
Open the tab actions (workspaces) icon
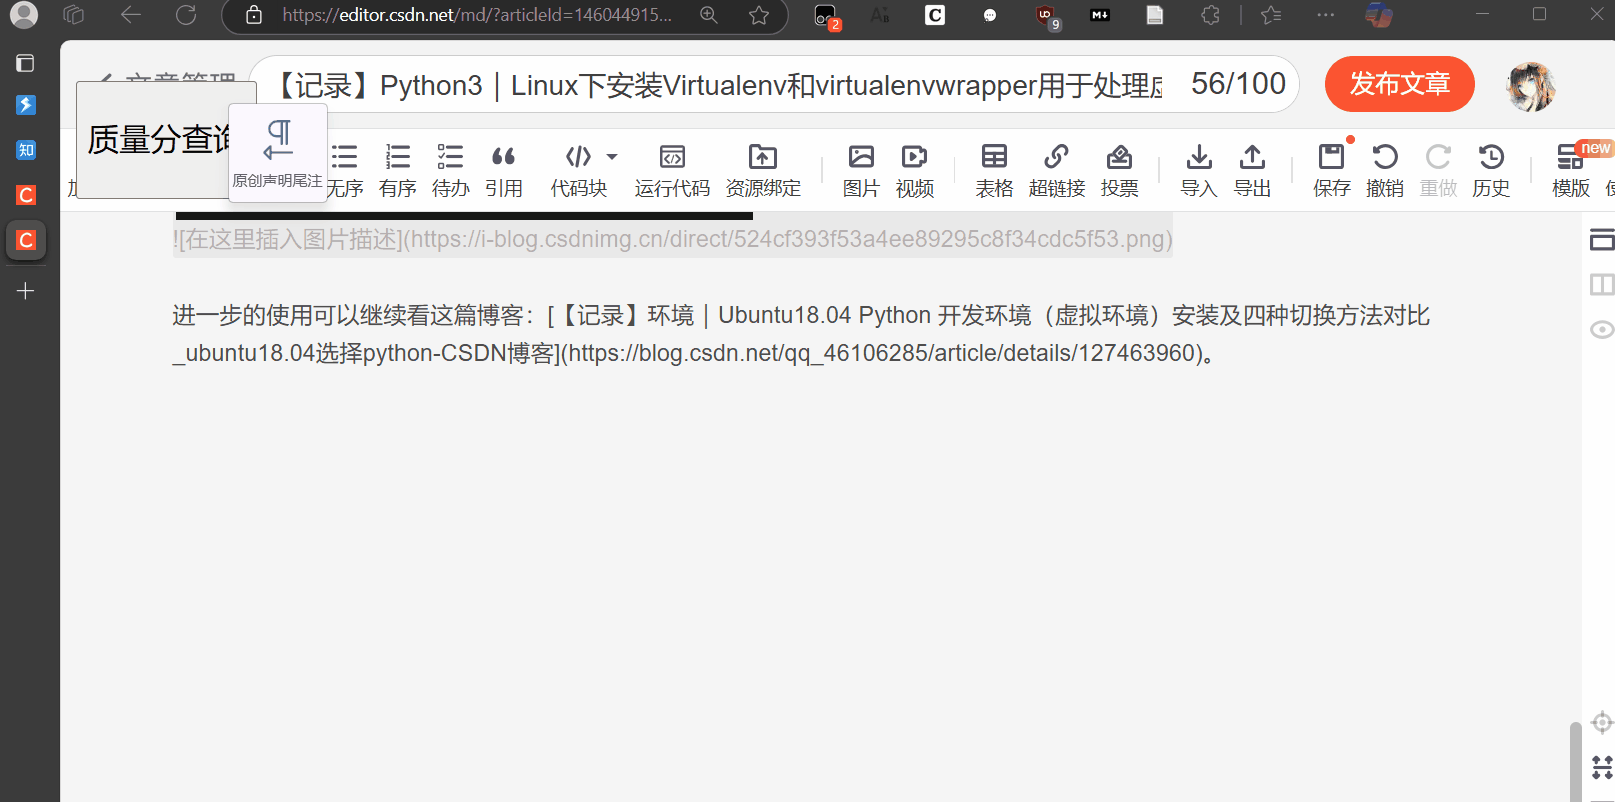pyautogui.click(x=73, y=15)
